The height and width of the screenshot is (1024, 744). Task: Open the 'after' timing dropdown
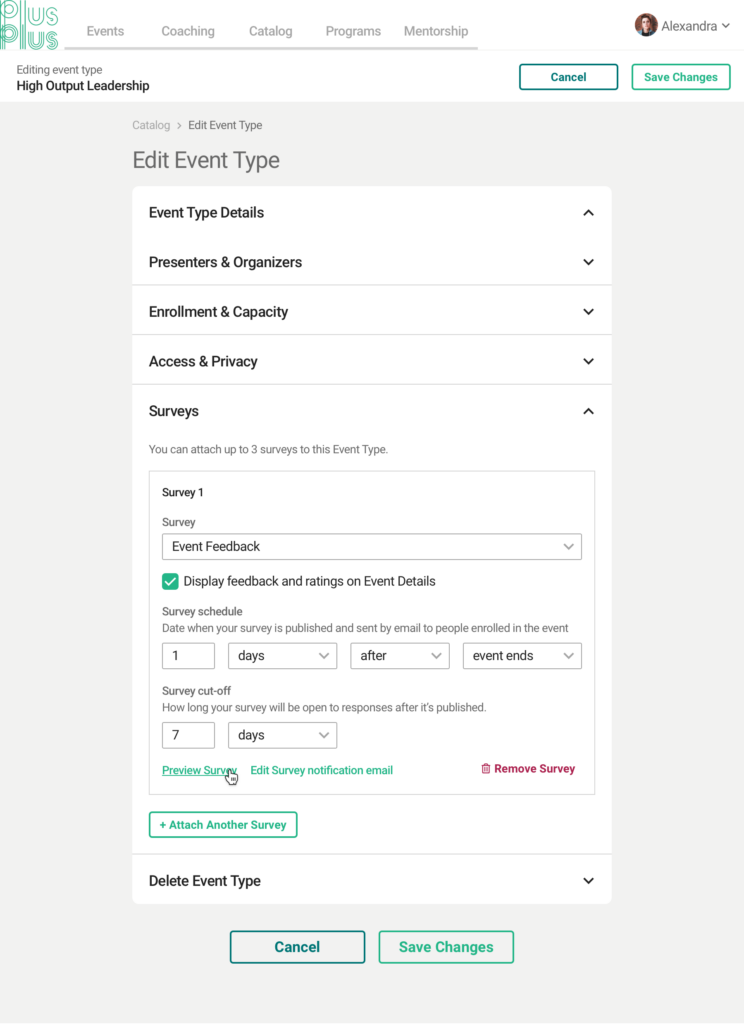(x=400, y=656)
